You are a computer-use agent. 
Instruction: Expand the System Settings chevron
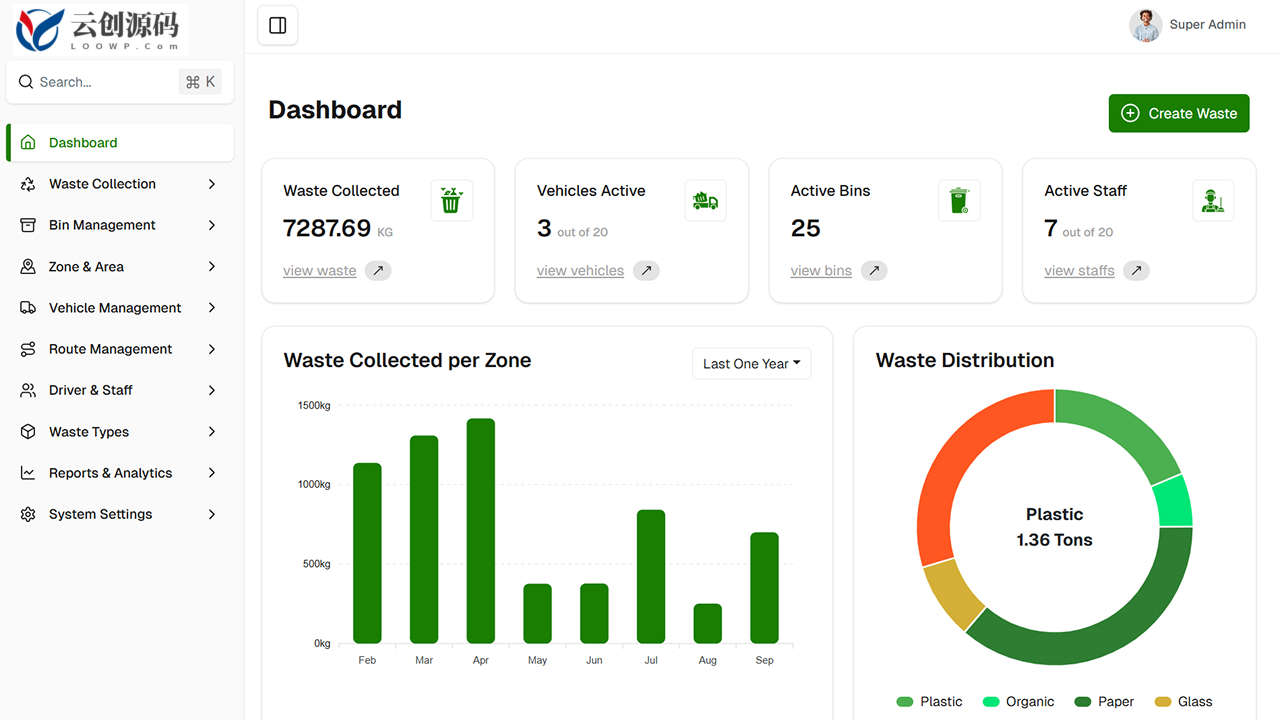click(212, 514)
